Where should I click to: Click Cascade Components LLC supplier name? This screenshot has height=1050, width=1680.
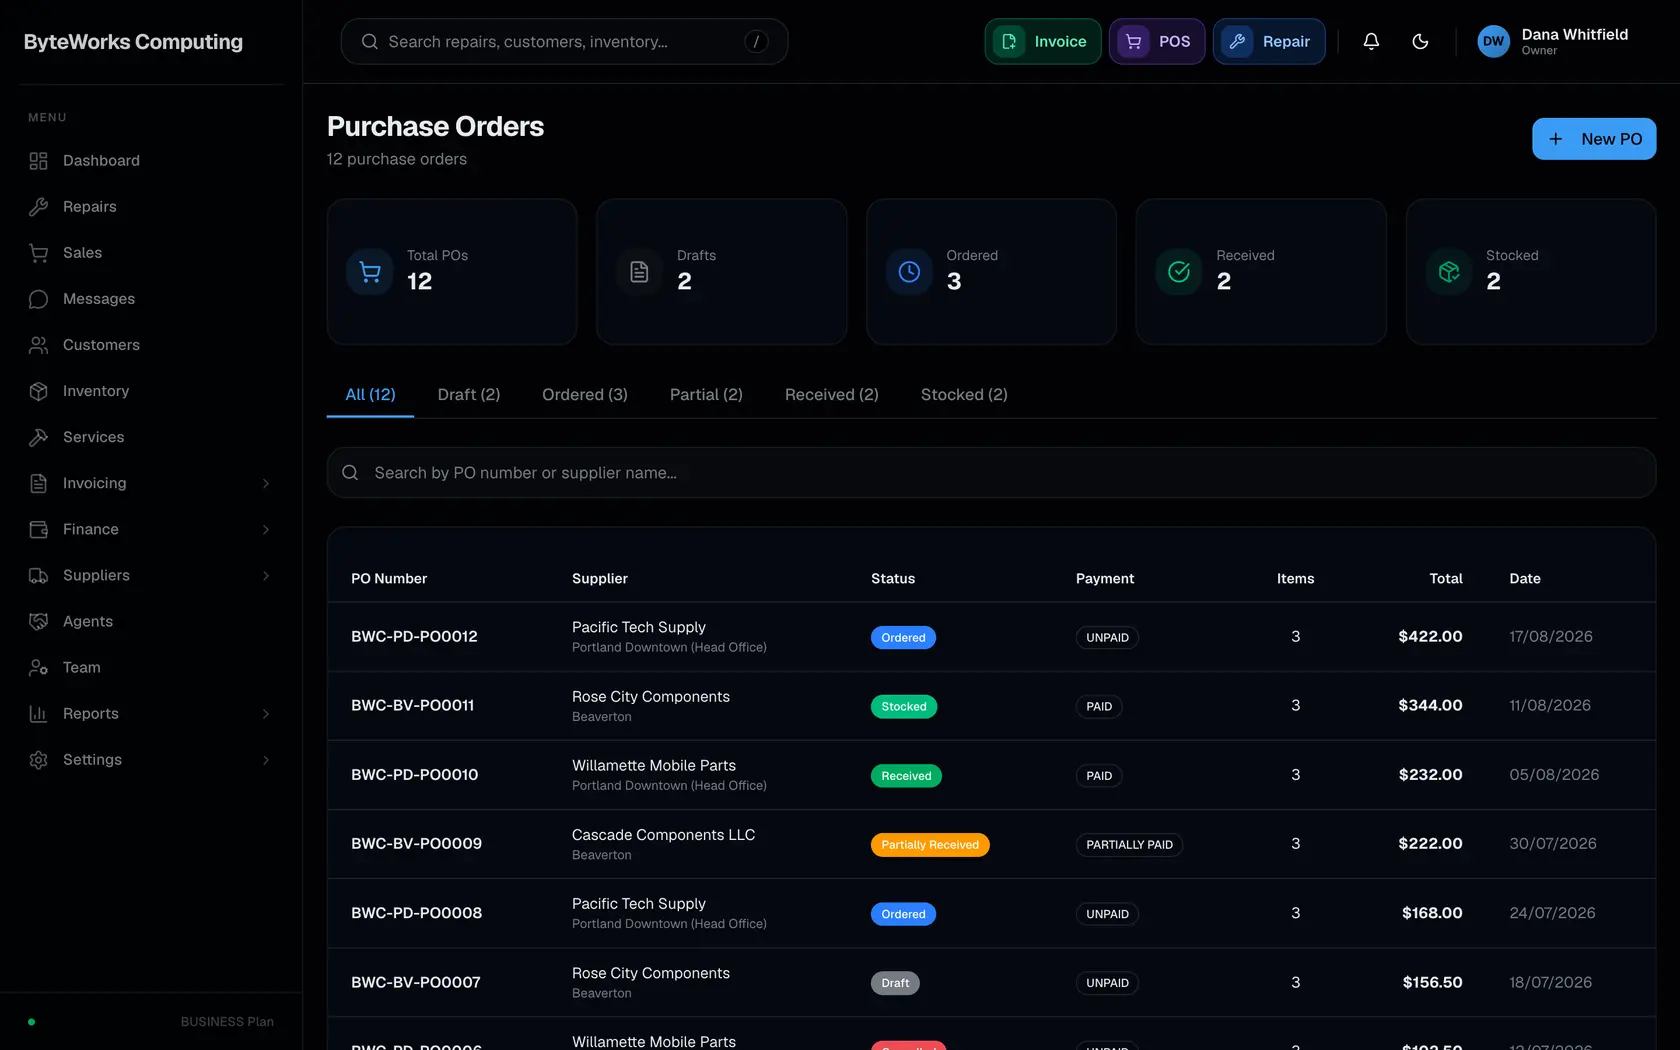(x=664, y=835)
